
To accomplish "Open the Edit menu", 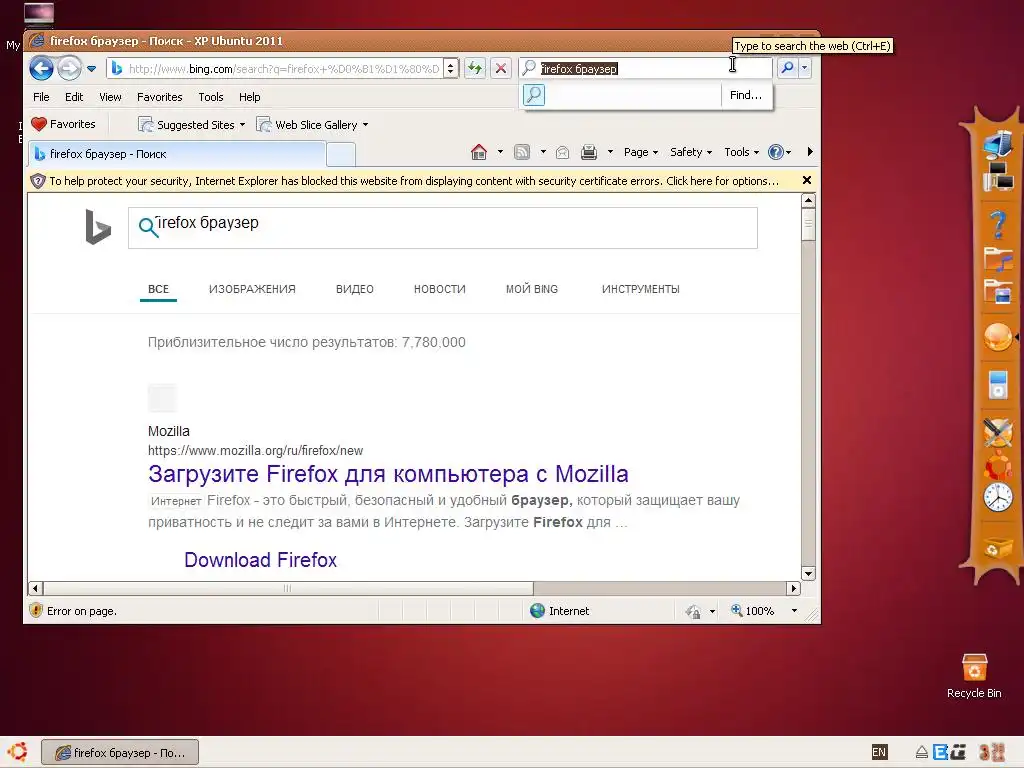I will [x=74, y=97].
